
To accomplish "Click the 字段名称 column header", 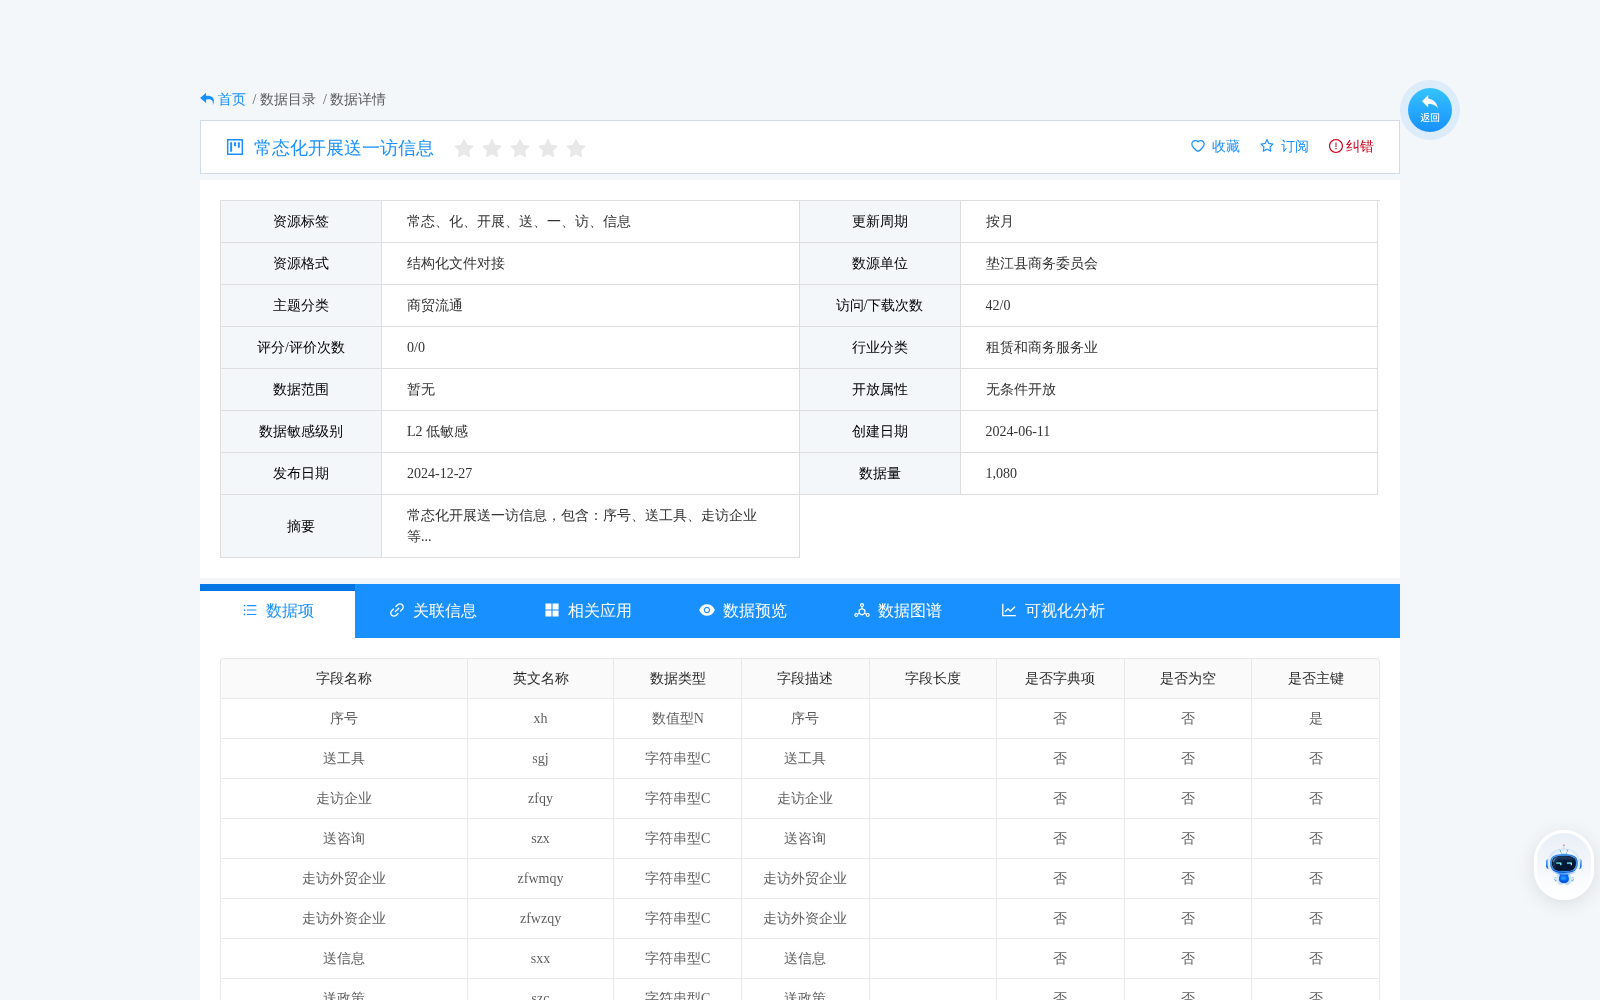I will click(344, 679).
